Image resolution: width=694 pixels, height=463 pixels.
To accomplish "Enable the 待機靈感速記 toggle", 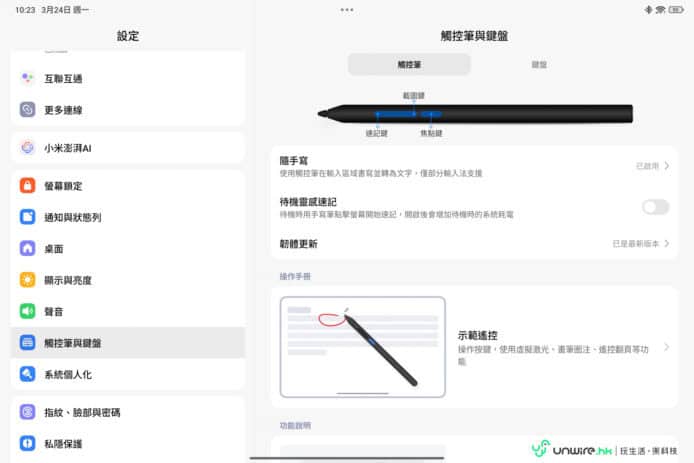I will coord(655,207).
